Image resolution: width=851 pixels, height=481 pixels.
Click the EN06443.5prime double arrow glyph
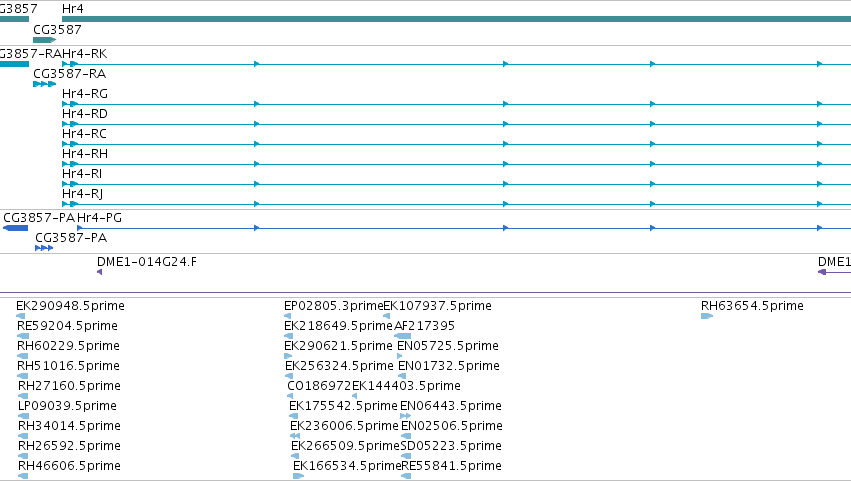click(x=405, y=416)
